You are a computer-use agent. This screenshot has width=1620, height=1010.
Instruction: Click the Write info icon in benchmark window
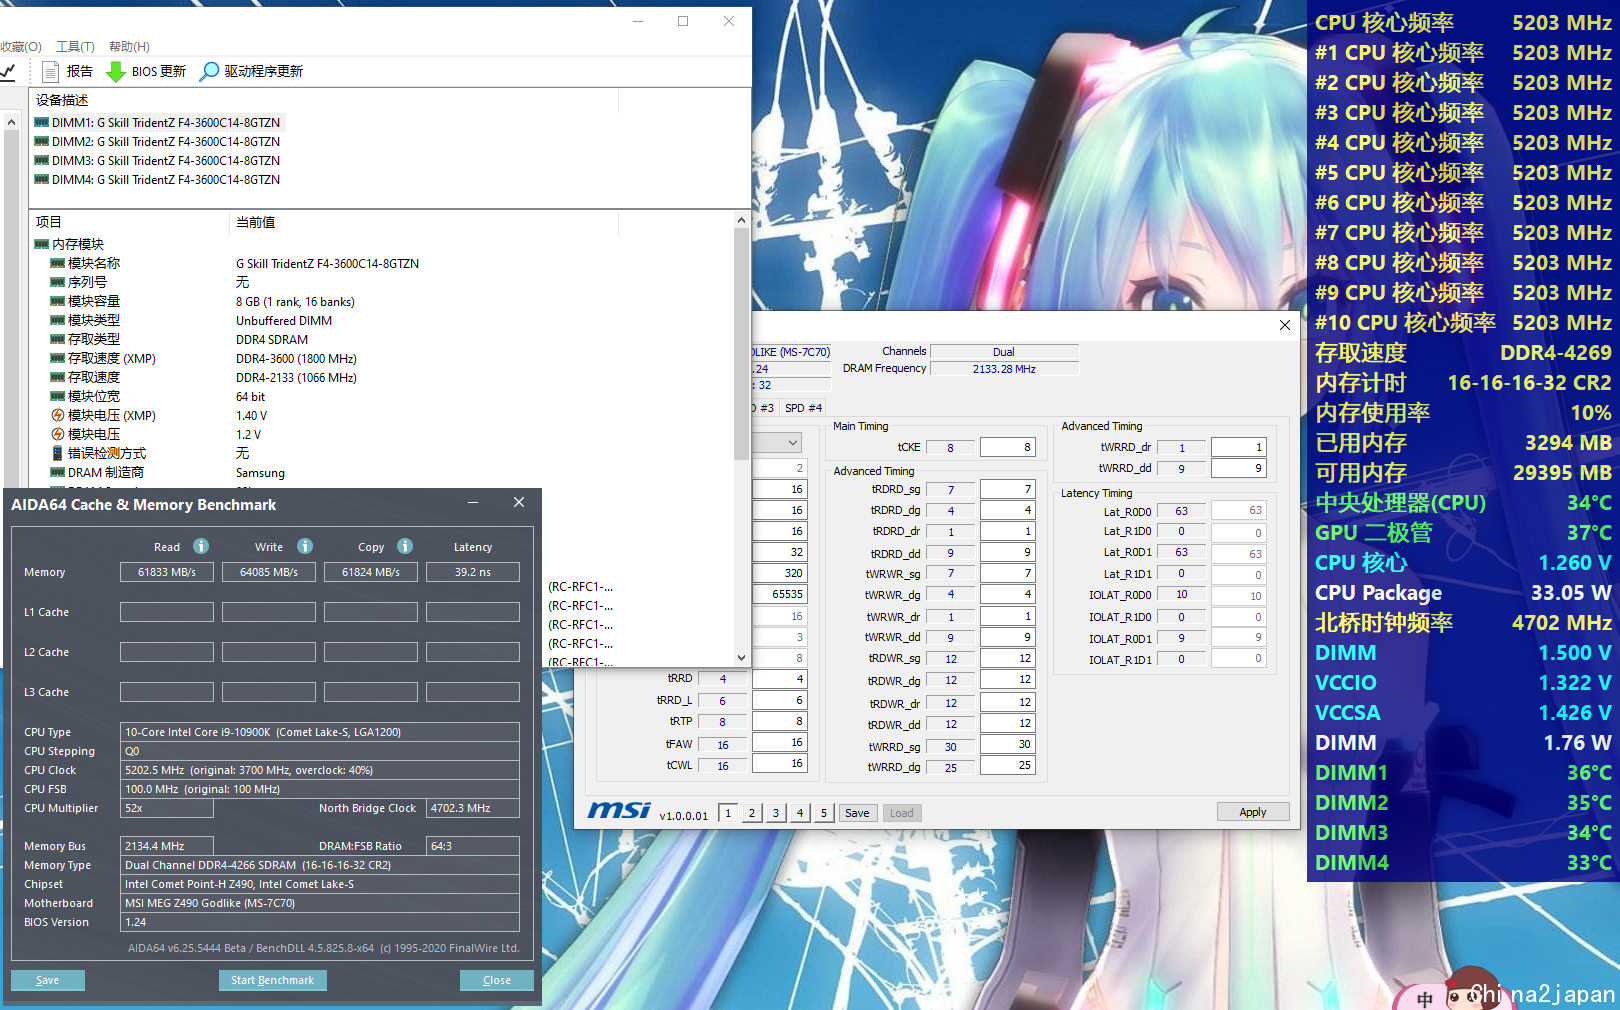coord(305,546)
